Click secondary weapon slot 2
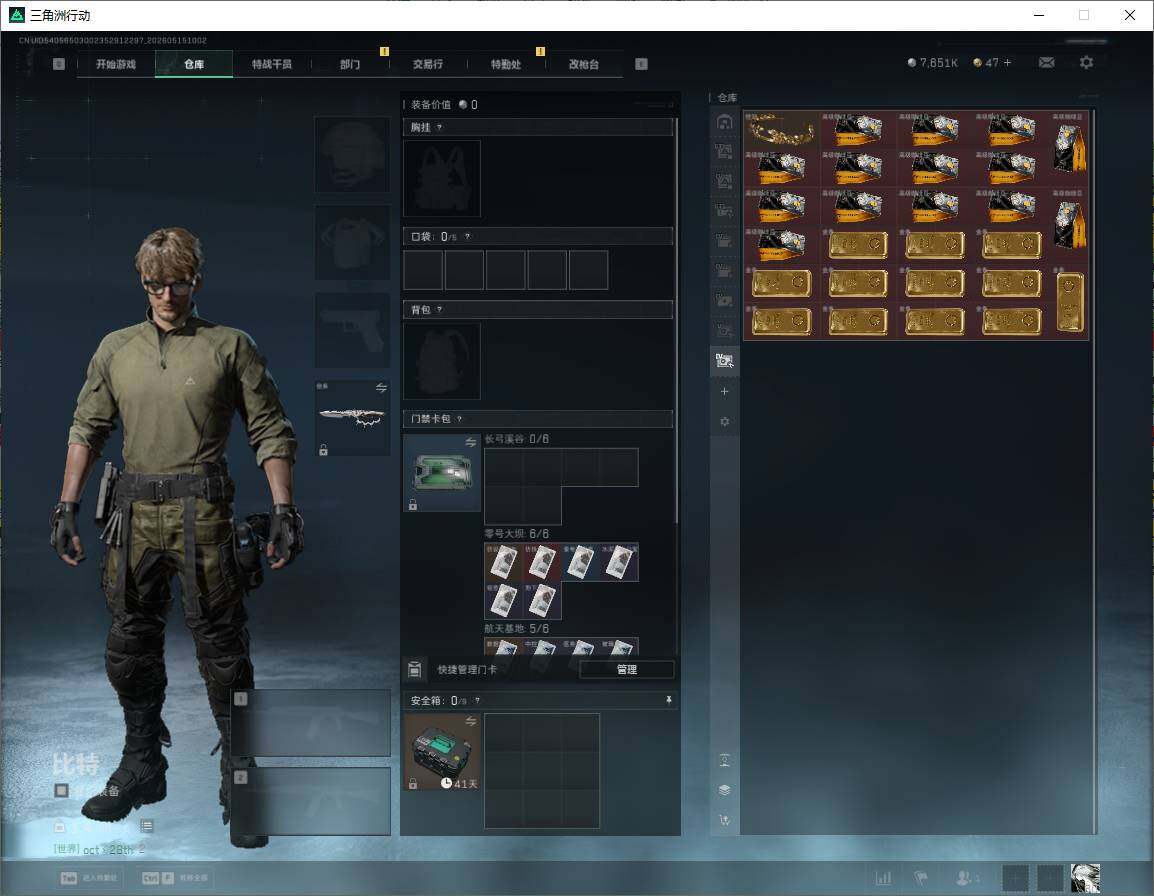Viewport: 1154px width, 896px height. pos(311,801)
